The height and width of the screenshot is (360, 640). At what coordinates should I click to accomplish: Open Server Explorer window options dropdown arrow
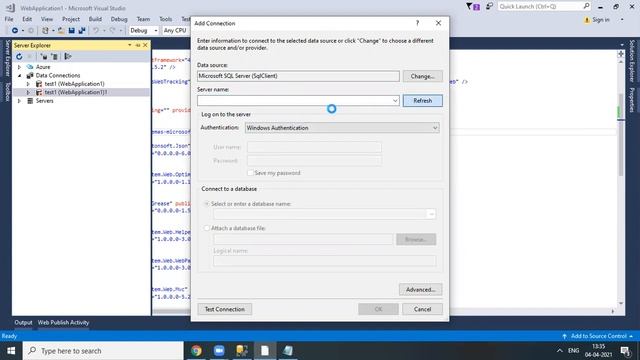click(130, 45)
